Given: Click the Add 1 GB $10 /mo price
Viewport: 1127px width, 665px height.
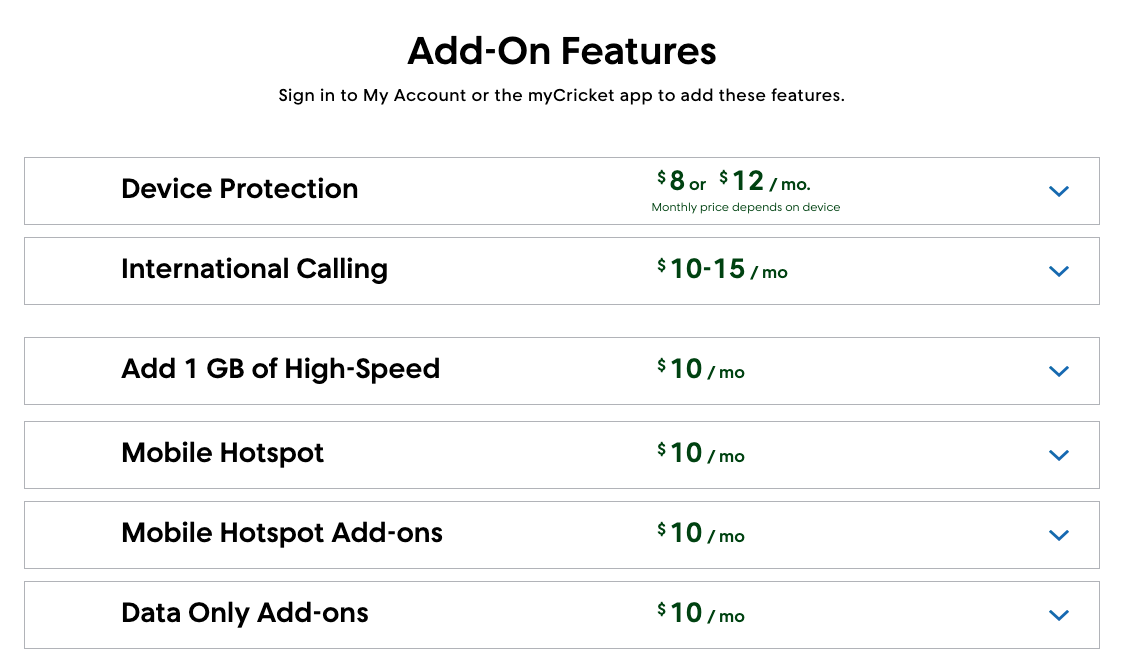Looking at the screenshot, I should 700,370.
